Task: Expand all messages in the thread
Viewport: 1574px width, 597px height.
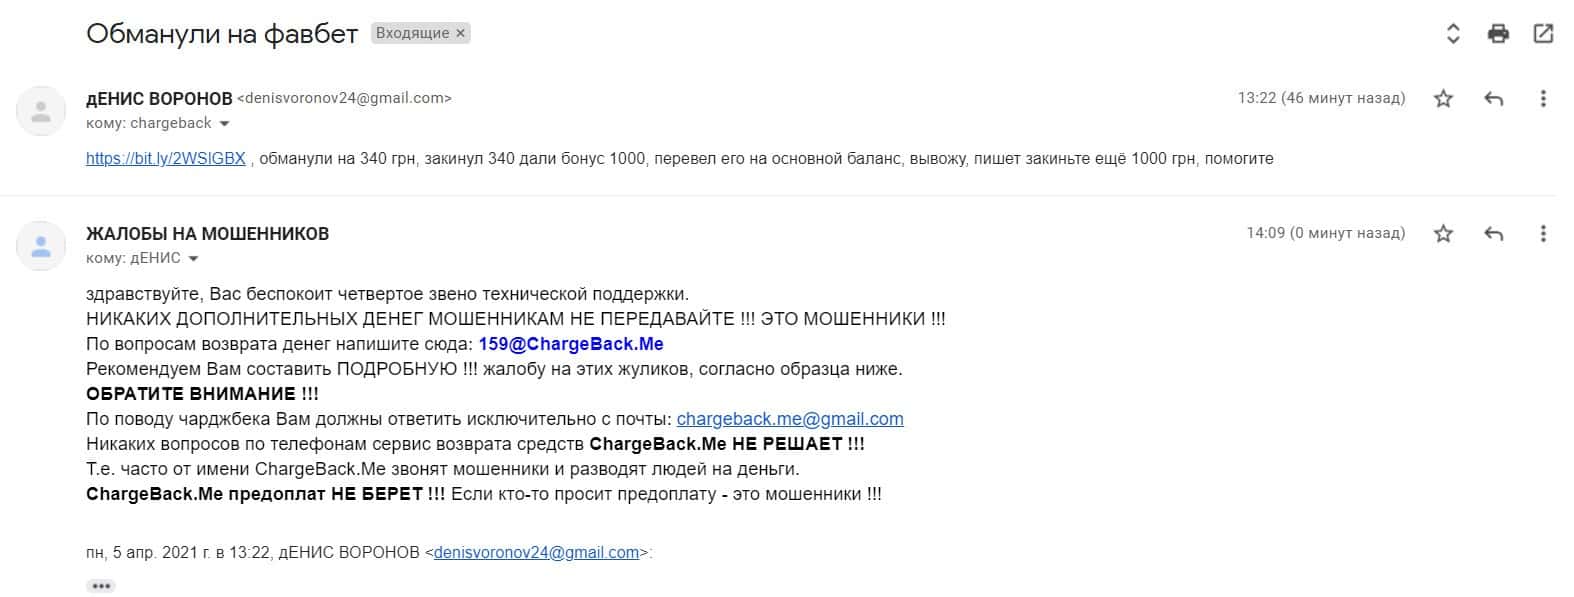Action: [x=1453, y=34]
